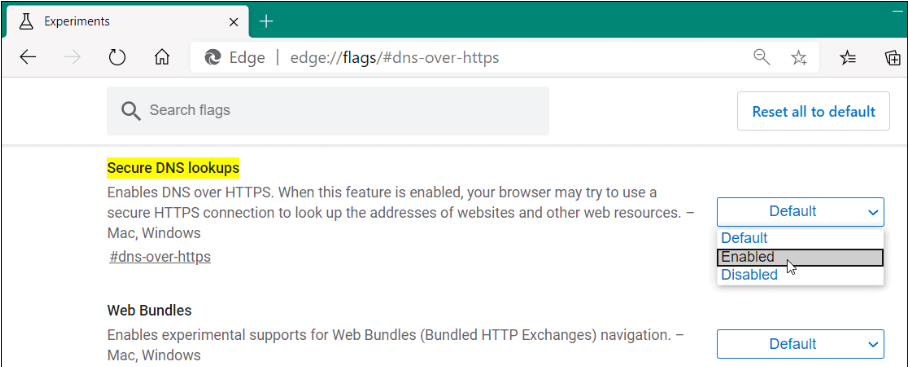The width and height of the screenshot is (908, 367).
Task: Focus the Search flags input field
Action: pyautogui.click(x=328, y=111)
